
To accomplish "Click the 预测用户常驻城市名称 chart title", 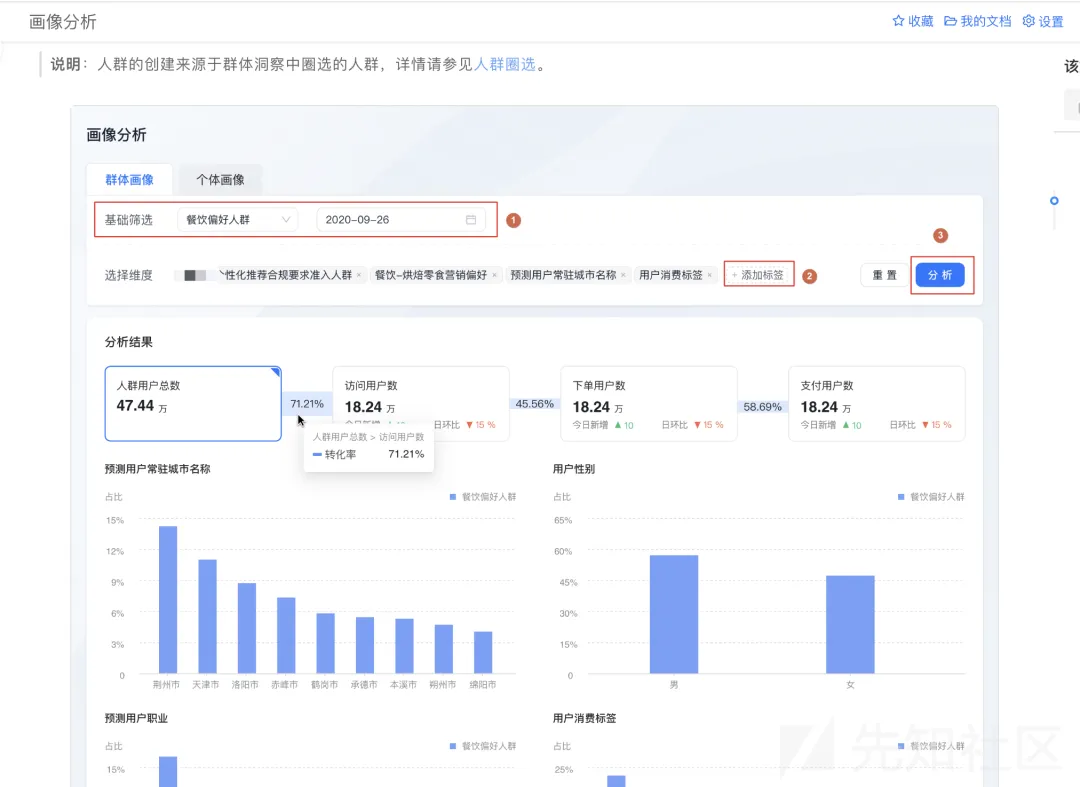I will [158, 469].
